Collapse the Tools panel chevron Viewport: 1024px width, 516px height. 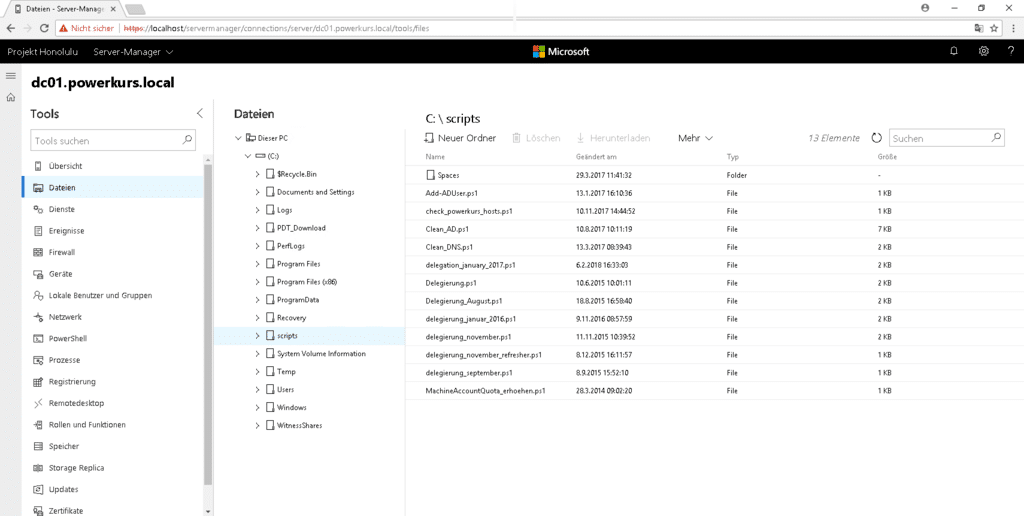click(x=200, y=114)
